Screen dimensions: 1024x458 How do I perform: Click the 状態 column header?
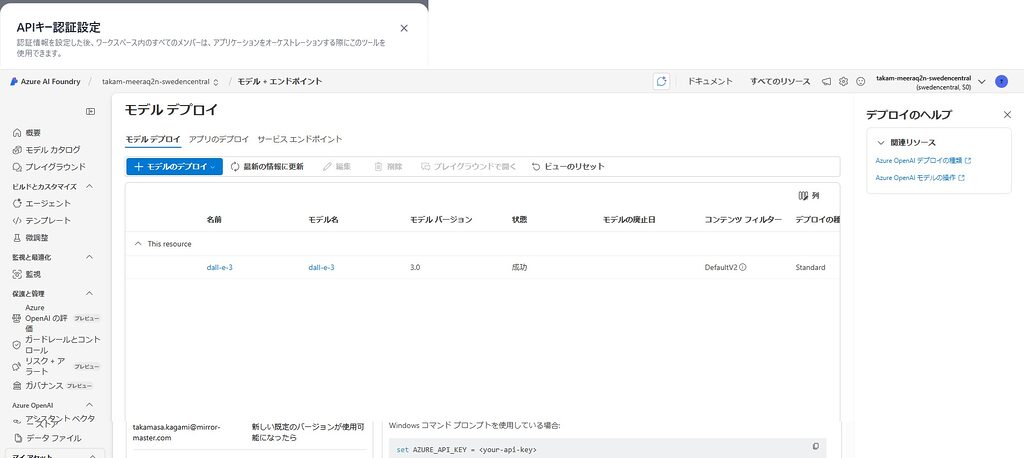[519, 220]
